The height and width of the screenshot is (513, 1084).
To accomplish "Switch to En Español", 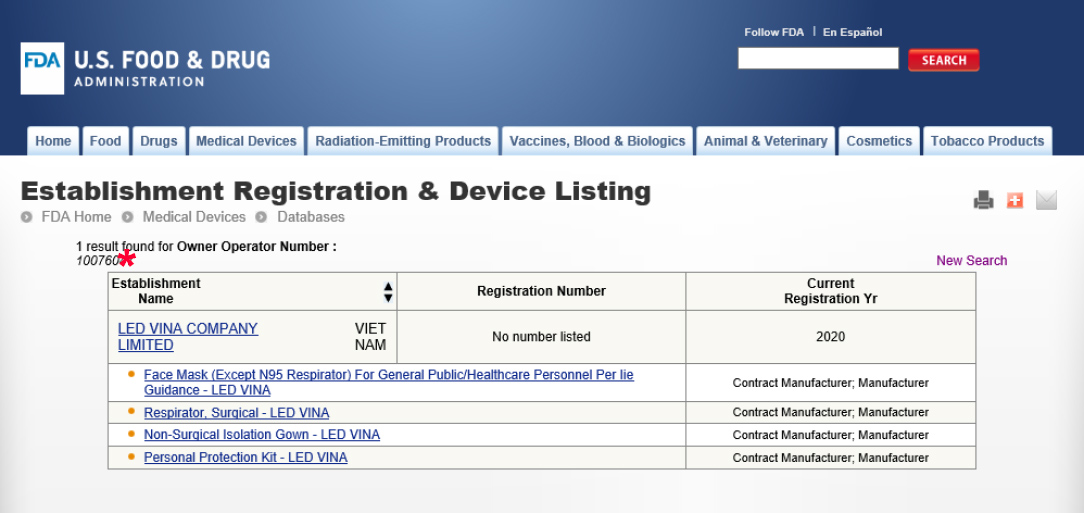I will (x=852, y=32).
